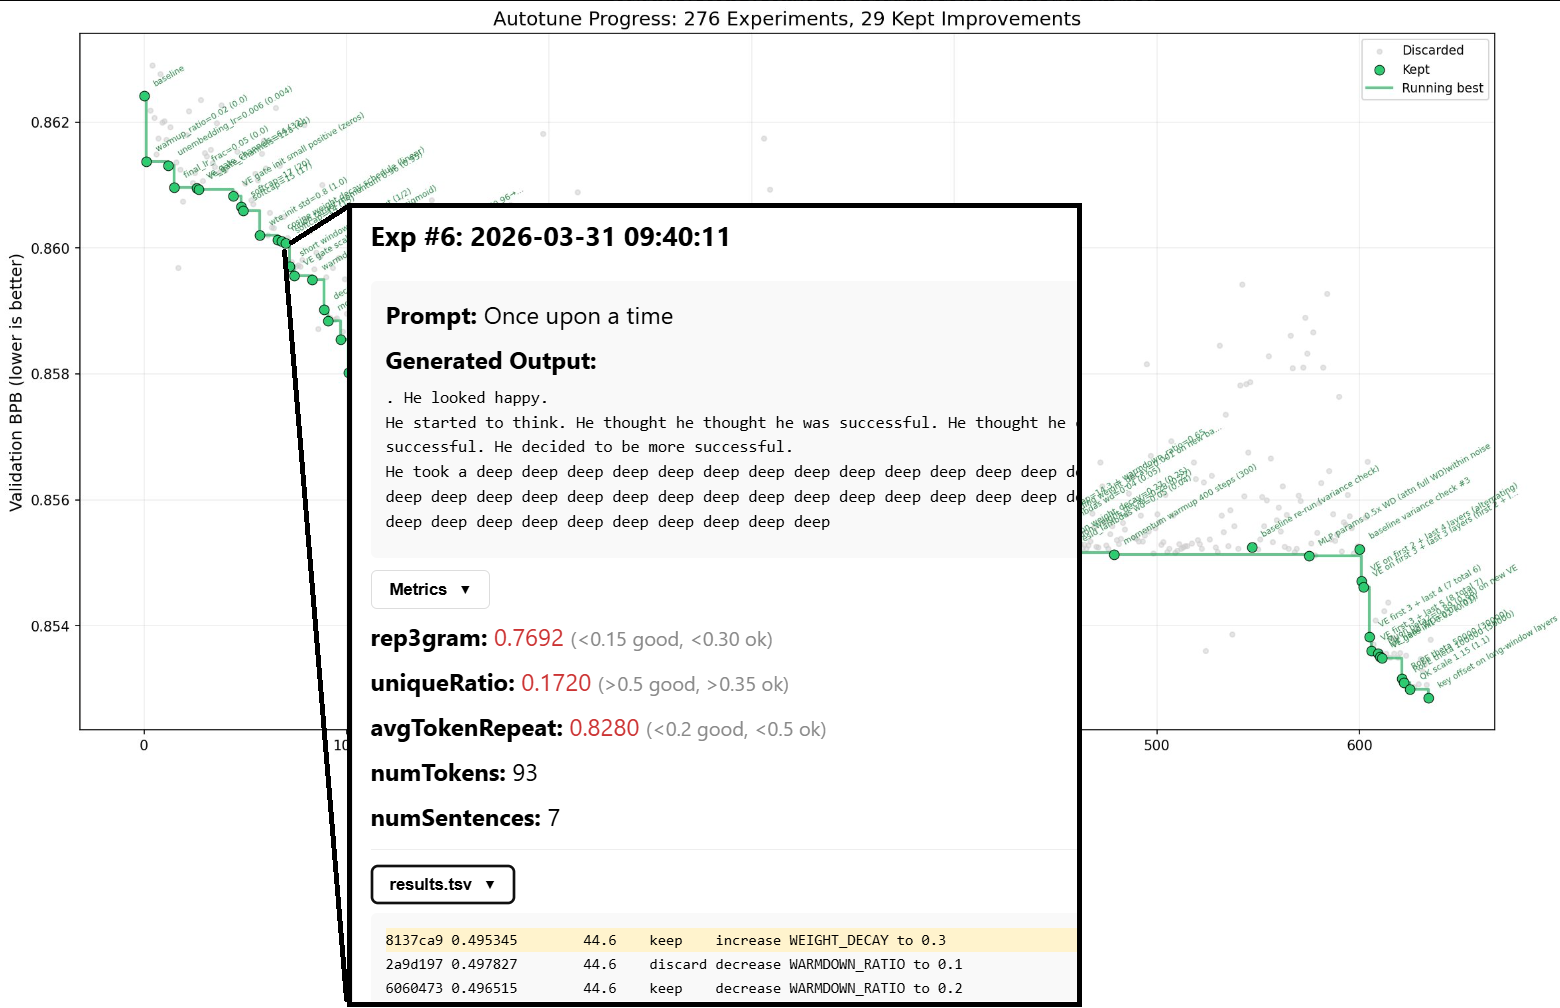Toggle visibility of Discarded points via legend
This screenshot has height=1008, width=1560.
tap(1434, 50)
